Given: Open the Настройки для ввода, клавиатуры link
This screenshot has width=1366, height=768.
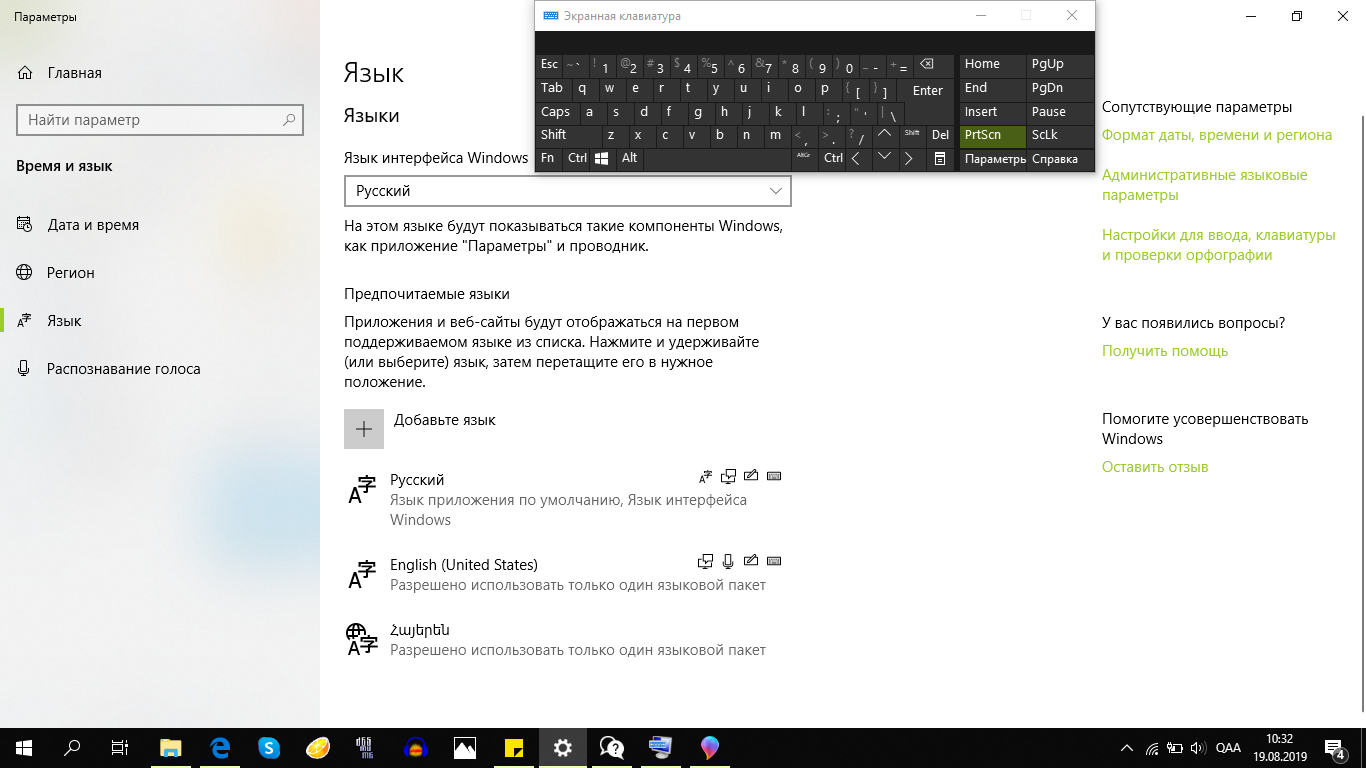Looking at the screenshot, I should click(1219, 245).
